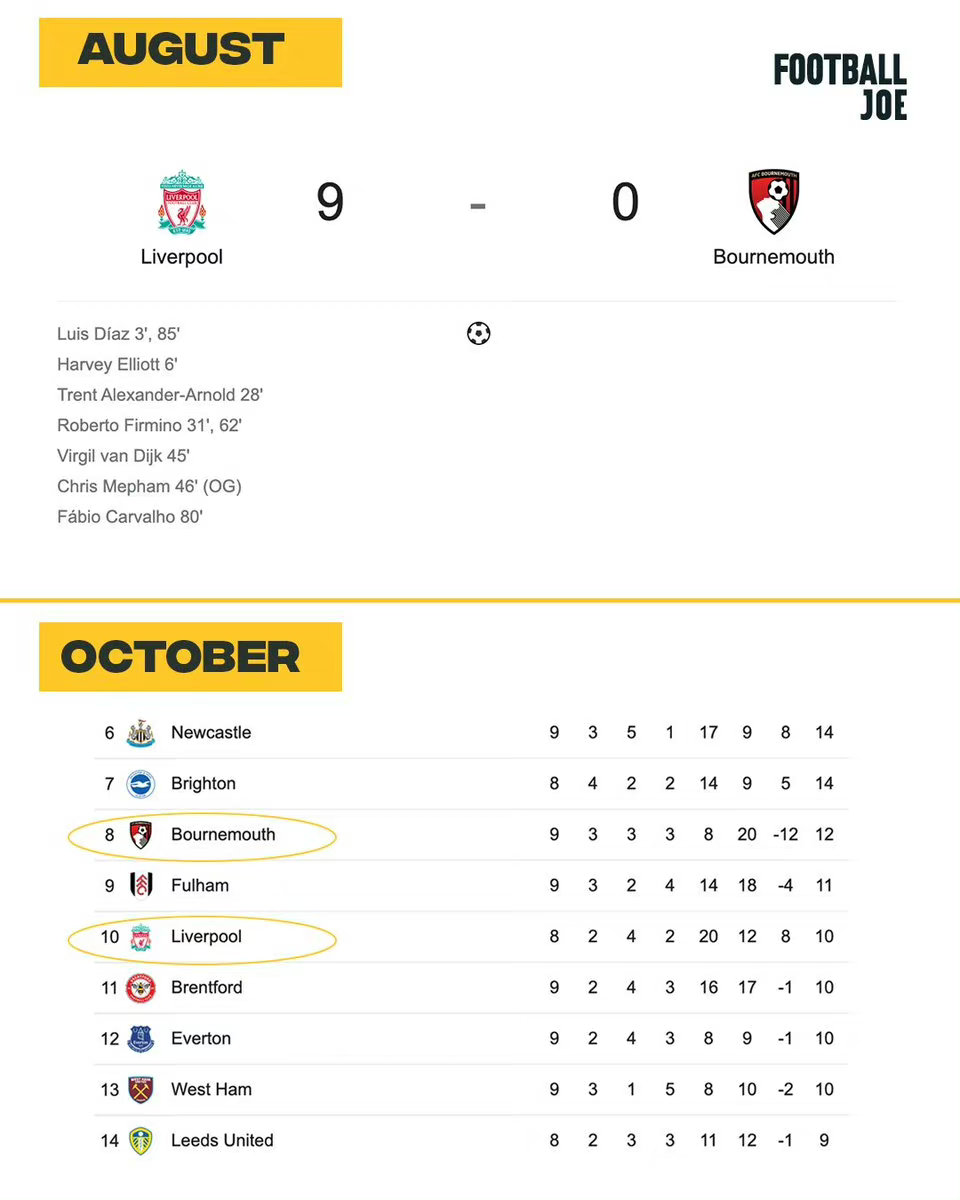Click the Fulham crest in standings

[141, 886]
